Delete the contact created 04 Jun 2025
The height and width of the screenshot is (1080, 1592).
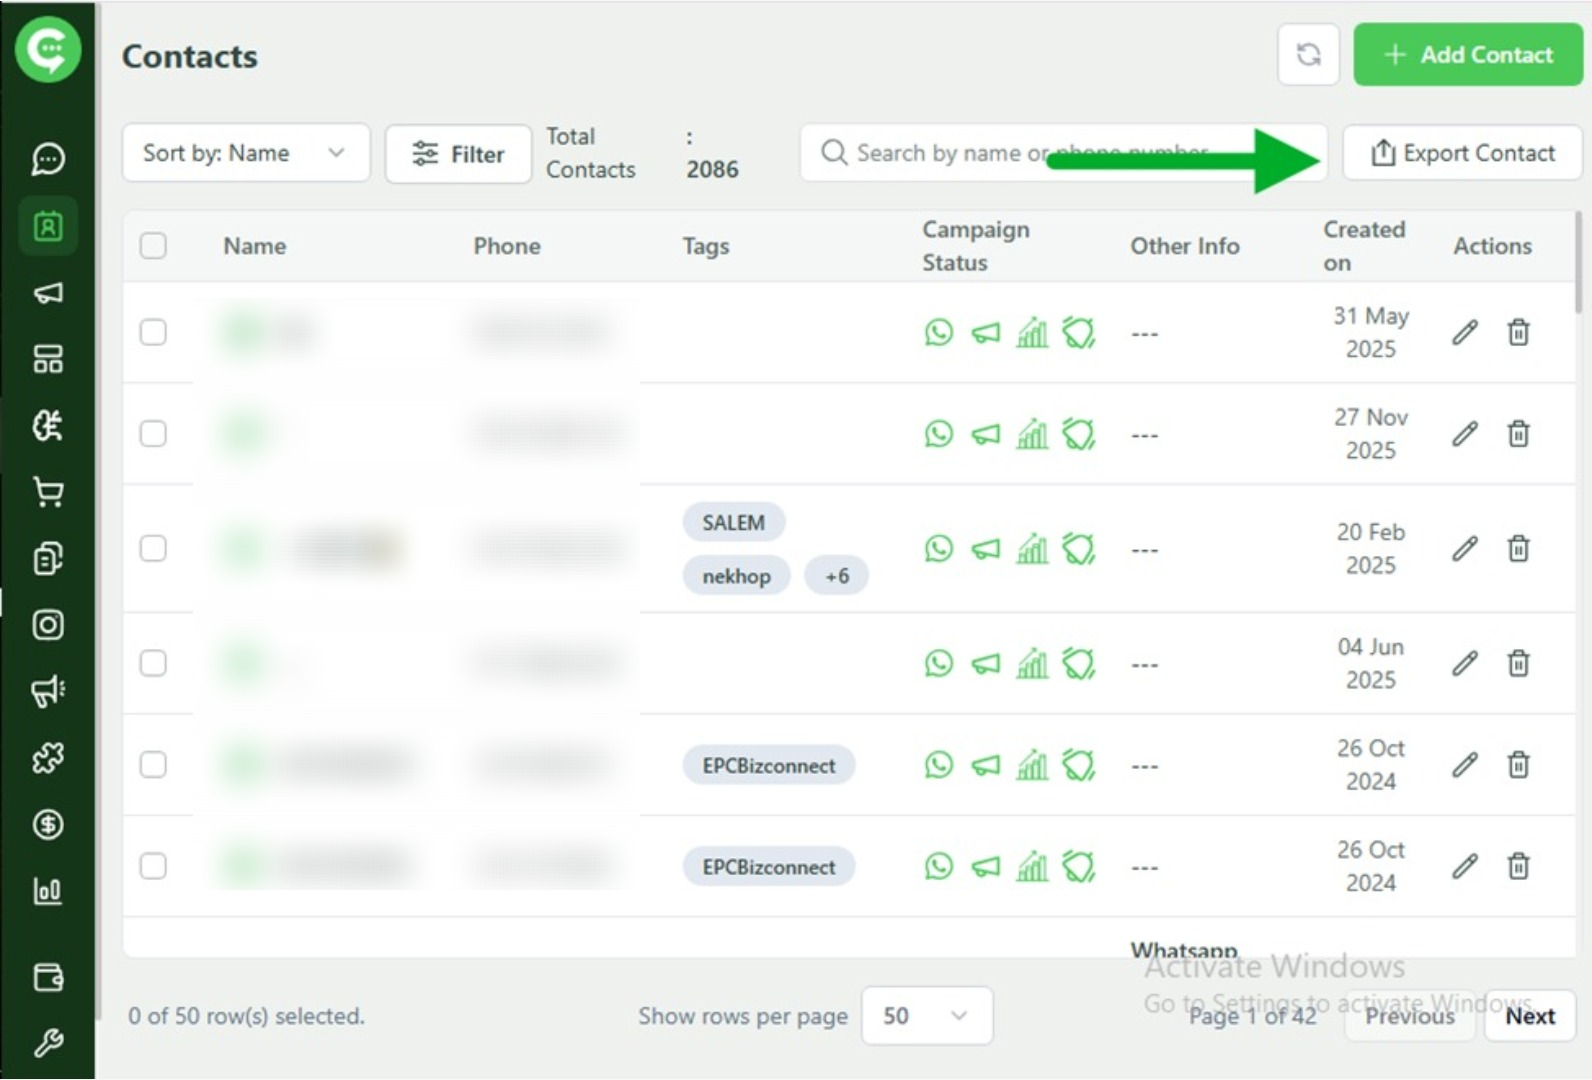[1518, 663]
